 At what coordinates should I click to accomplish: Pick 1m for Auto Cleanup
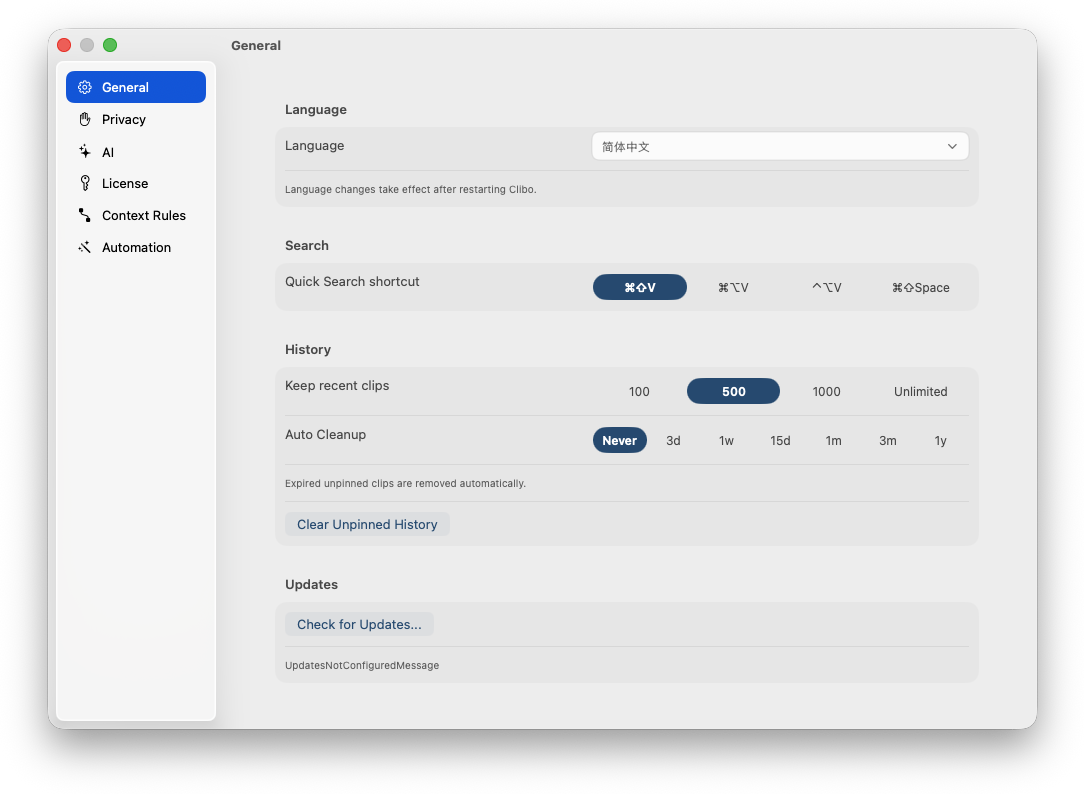point(834,440)
